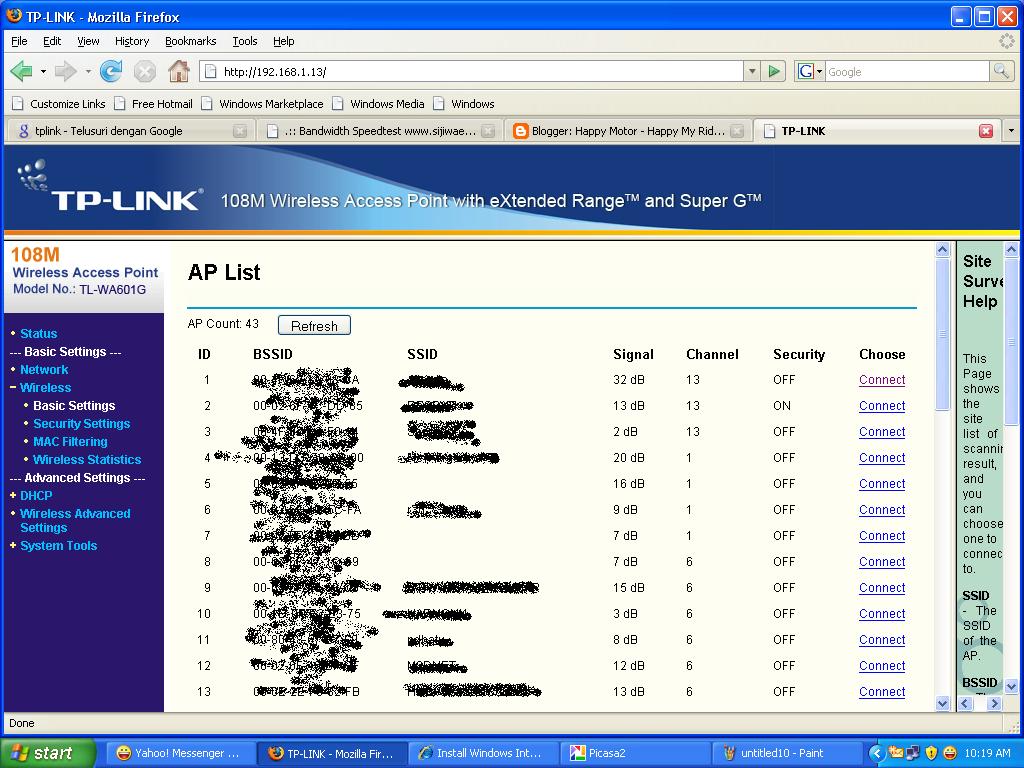Click Connect for AP ID 5
1024x768 pixels.
(882, 484)
